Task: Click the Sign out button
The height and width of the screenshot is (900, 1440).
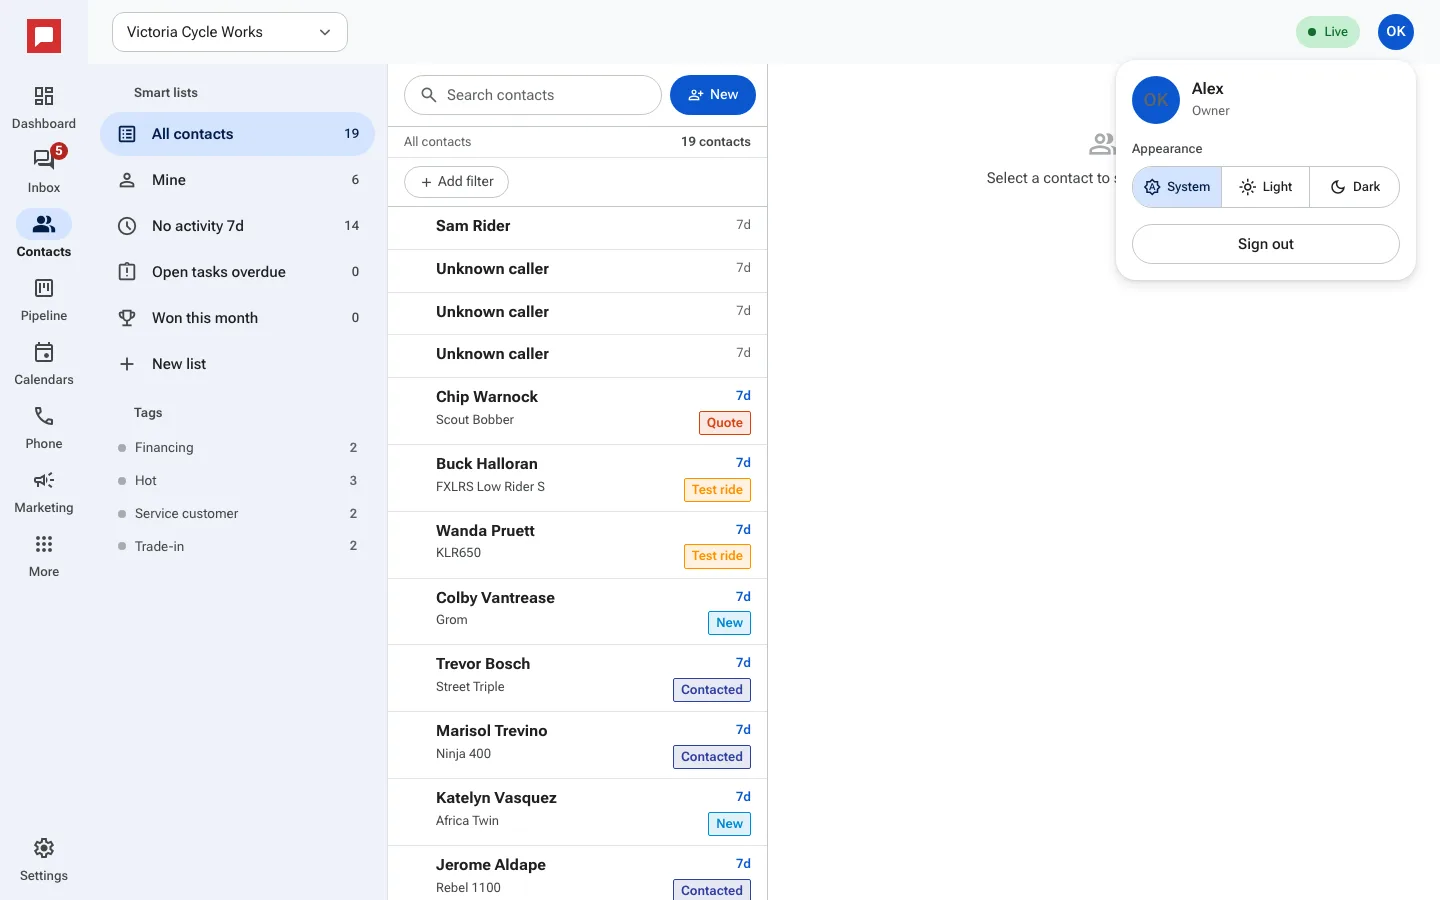Action: pos(1266,244)
